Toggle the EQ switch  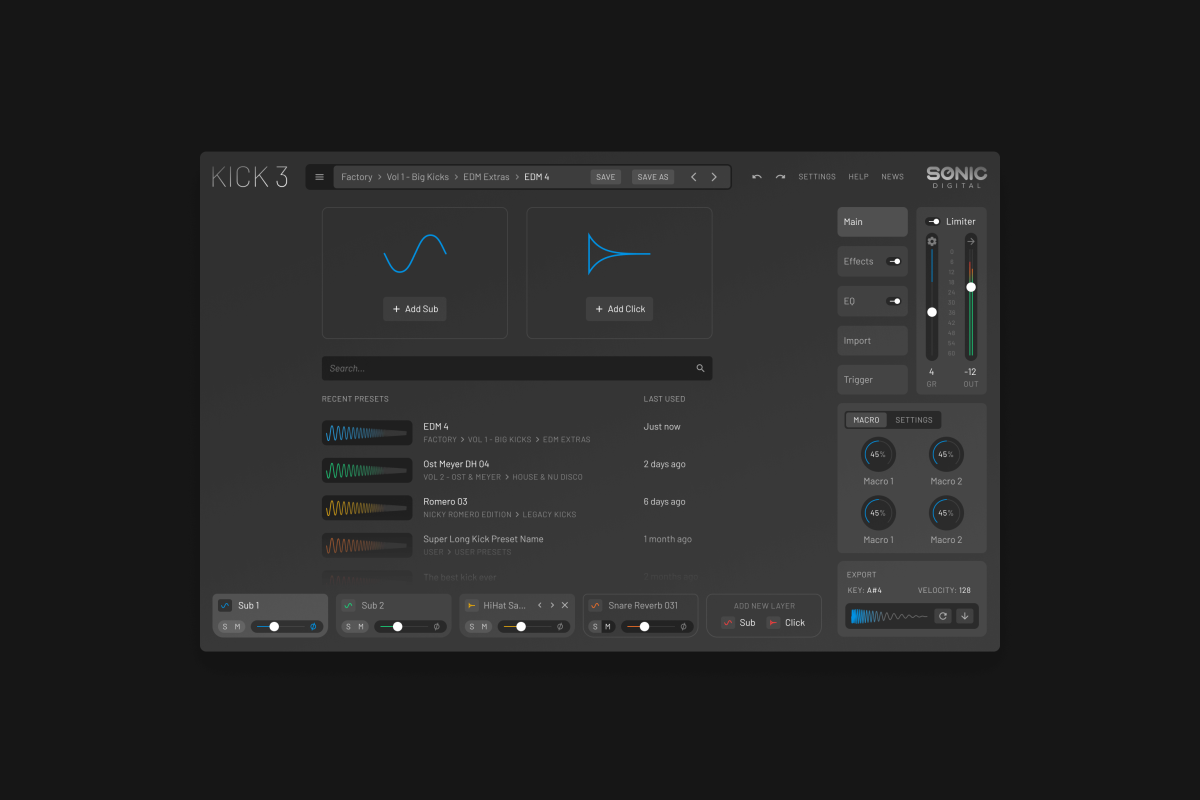click(893, 301)
